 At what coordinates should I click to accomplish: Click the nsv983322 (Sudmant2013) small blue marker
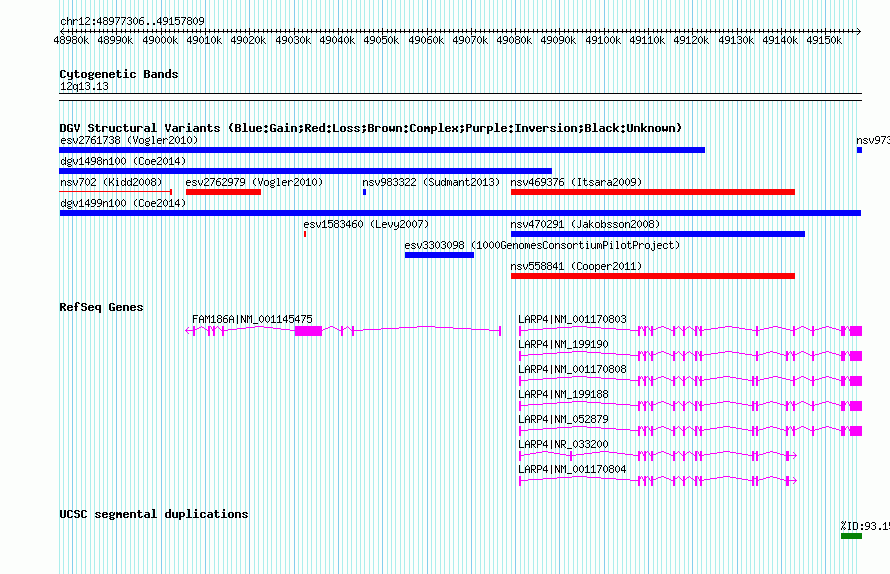(x=364, y=192)
